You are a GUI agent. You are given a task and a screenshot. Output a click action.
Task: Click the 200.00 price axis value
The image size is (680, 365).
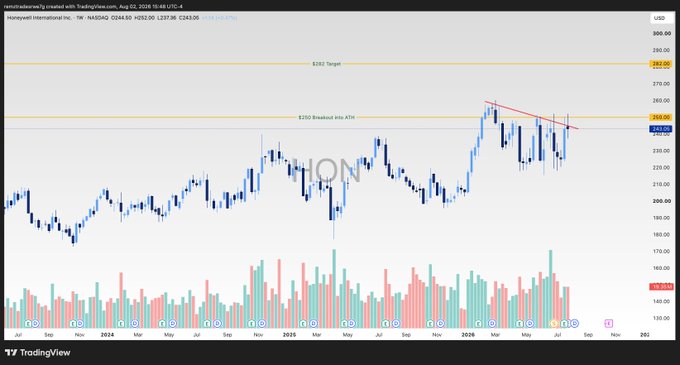662,201
